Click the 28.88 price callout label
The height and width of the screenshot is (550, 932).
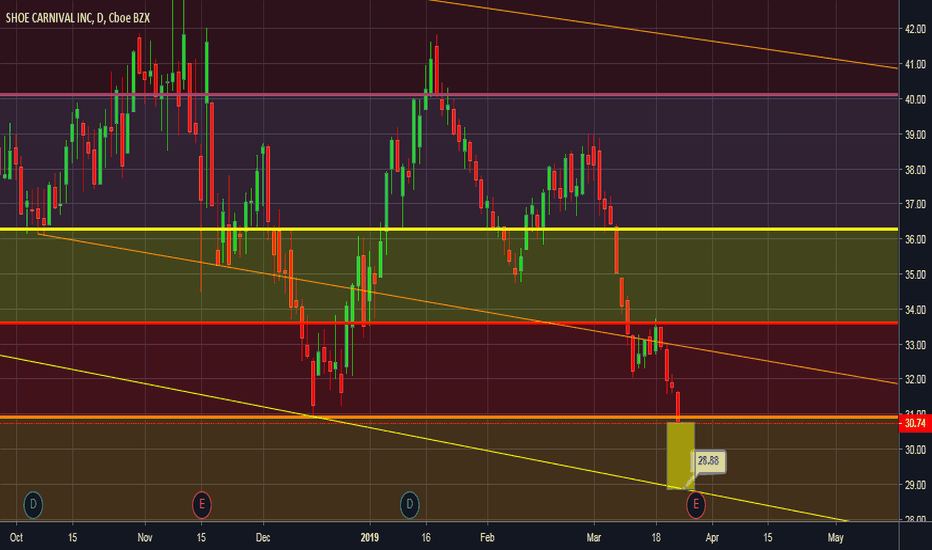point(709,461)
